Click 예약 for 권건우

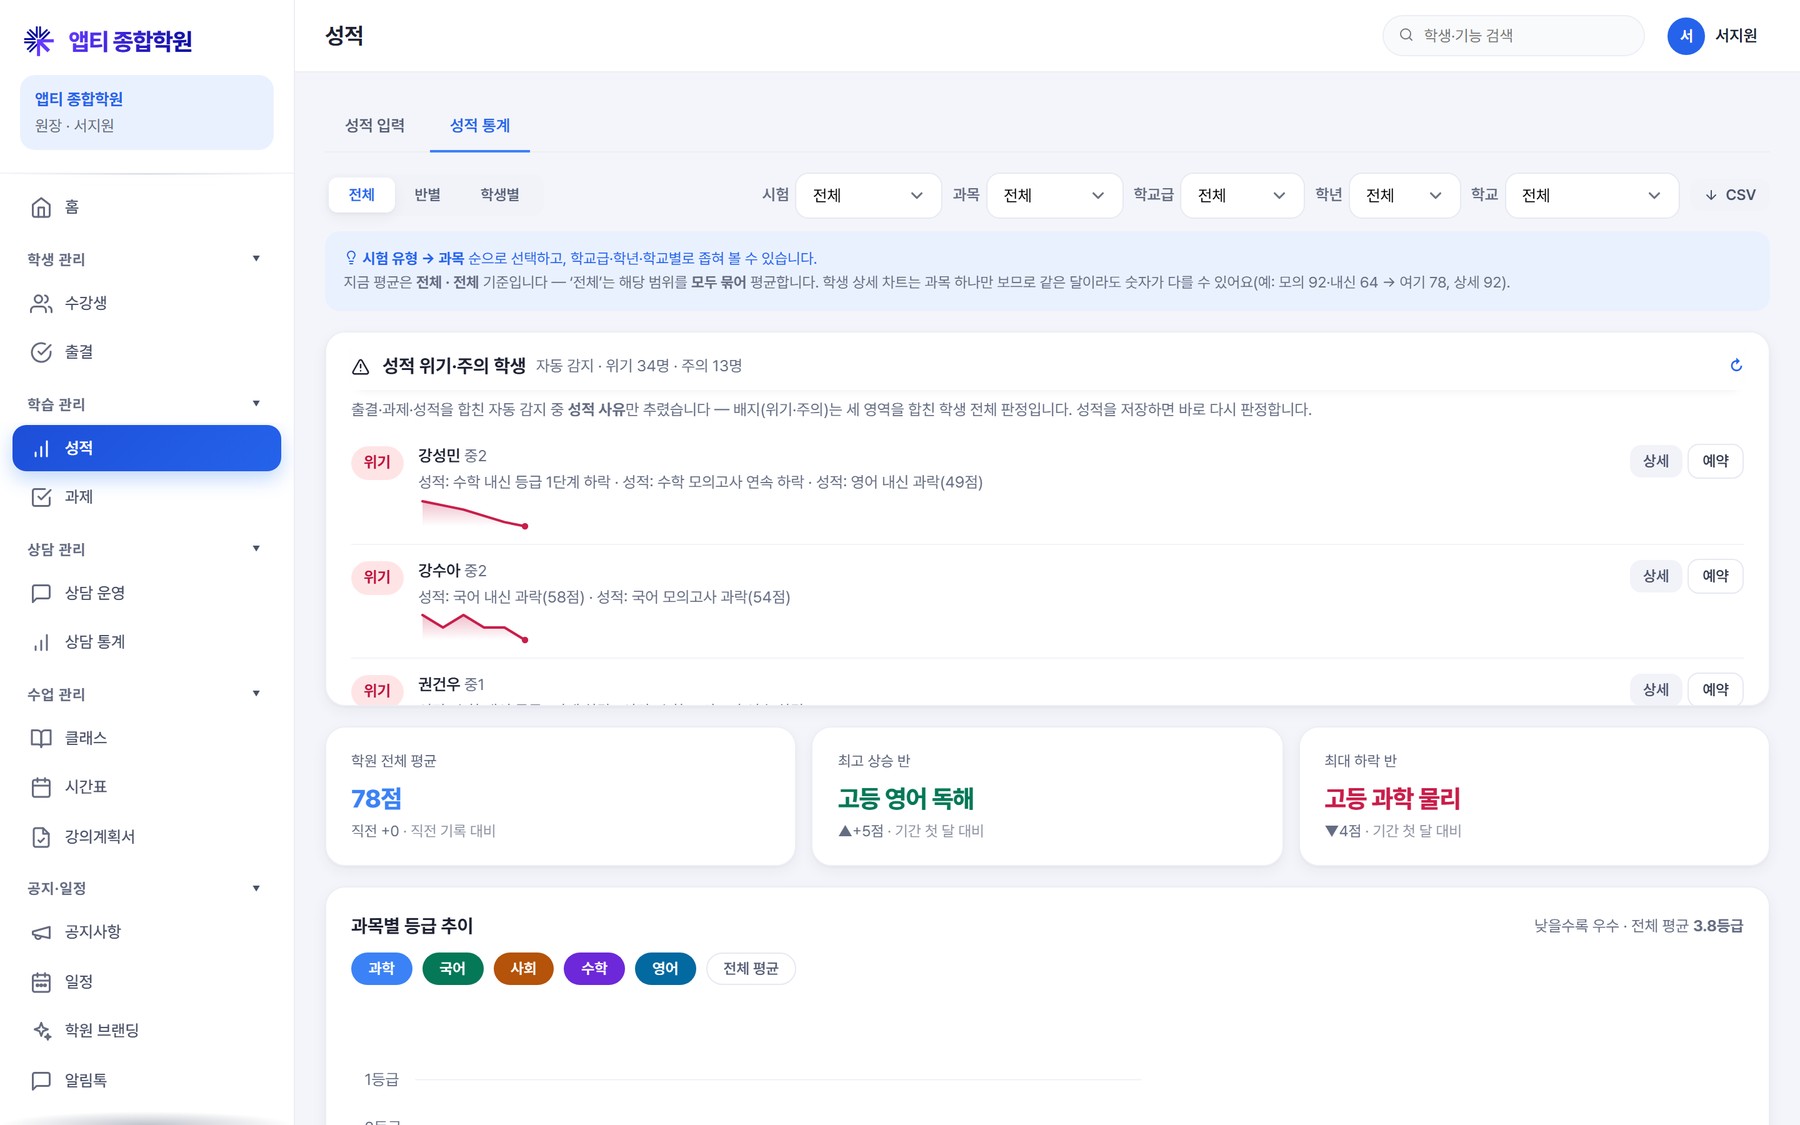tap(1716, 689)
